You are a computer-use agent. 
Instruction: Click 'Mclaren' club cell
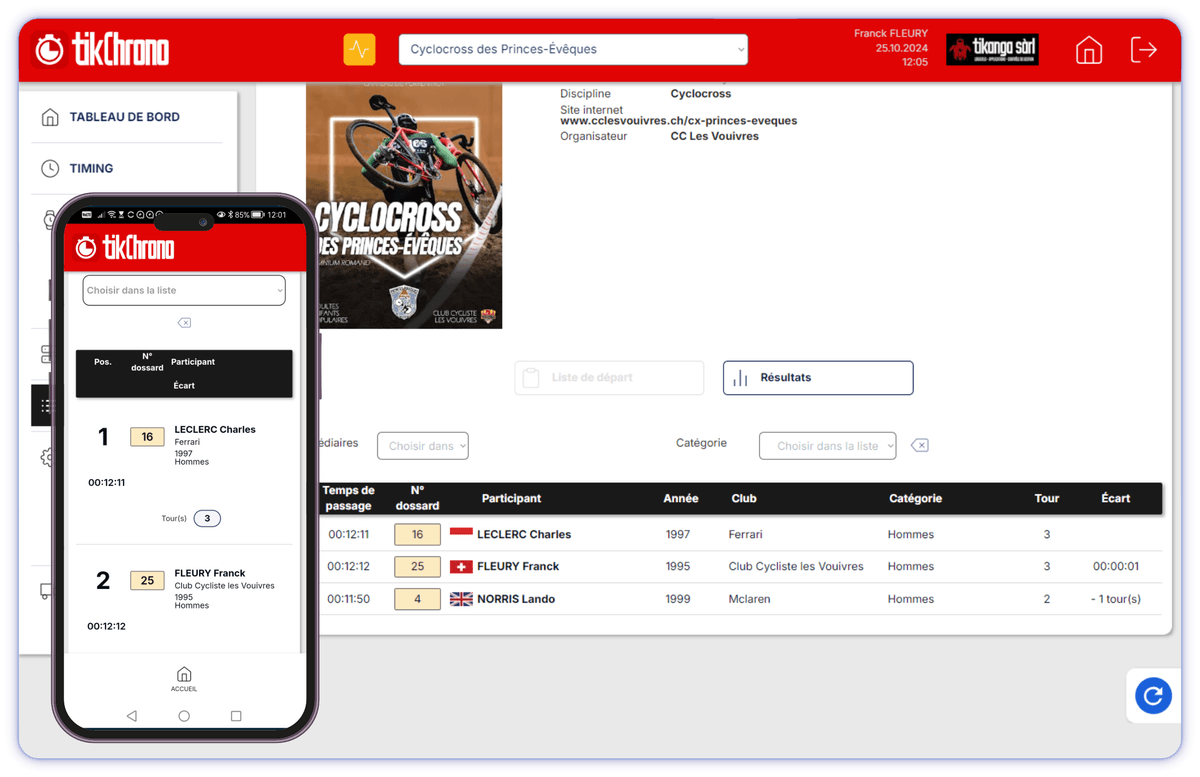click(751, 600)
